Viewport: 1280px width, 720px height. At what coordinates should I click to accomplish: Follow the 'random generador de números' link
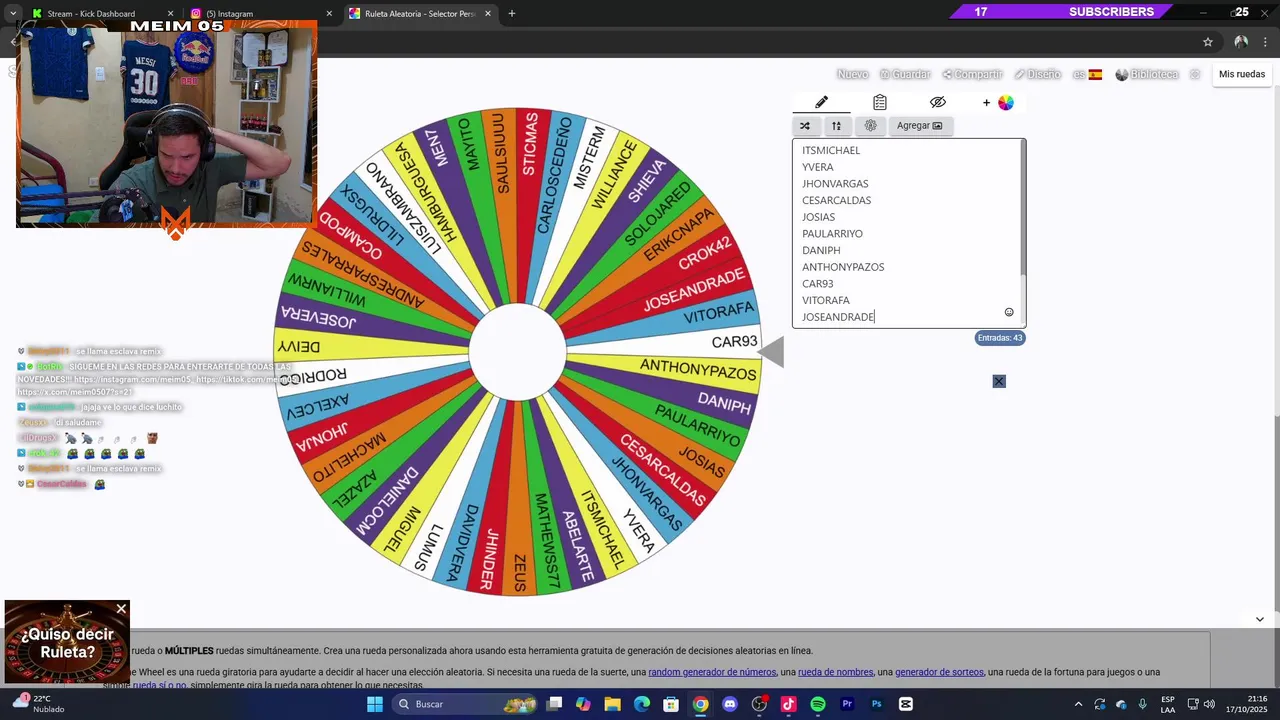coord(712,672)
